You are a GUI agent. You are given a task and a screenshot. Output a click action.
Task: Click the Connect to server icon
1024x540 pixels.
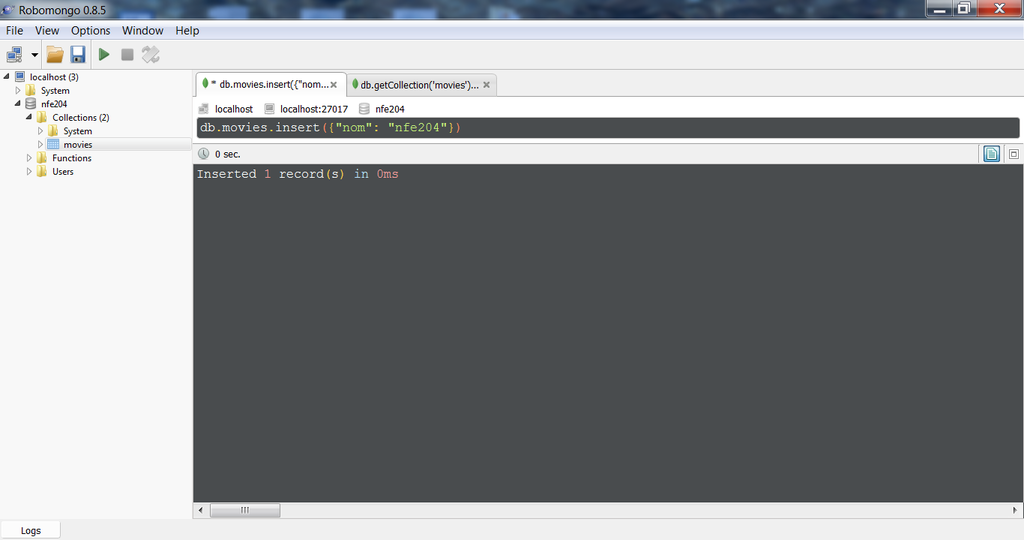(15, 54)
